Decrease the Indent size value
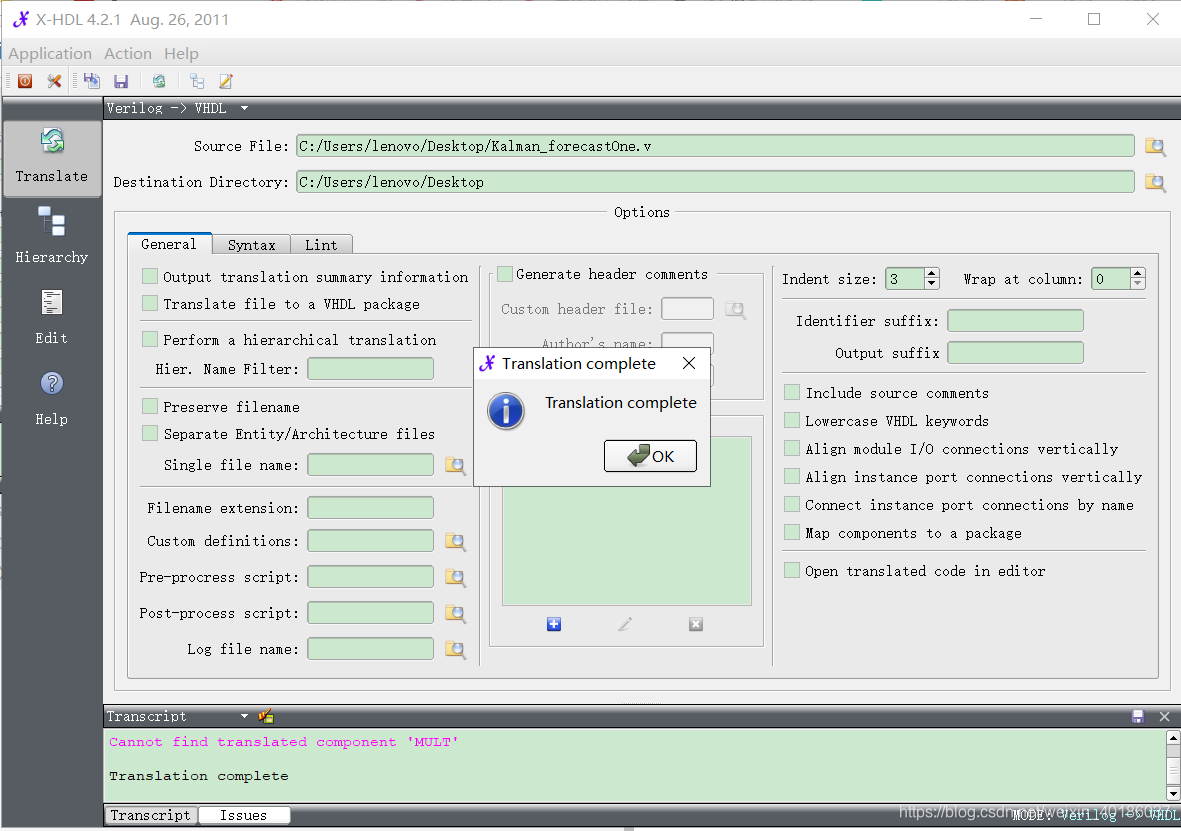The width and height of the screenshot is (1181, 831). coord(932,284)
